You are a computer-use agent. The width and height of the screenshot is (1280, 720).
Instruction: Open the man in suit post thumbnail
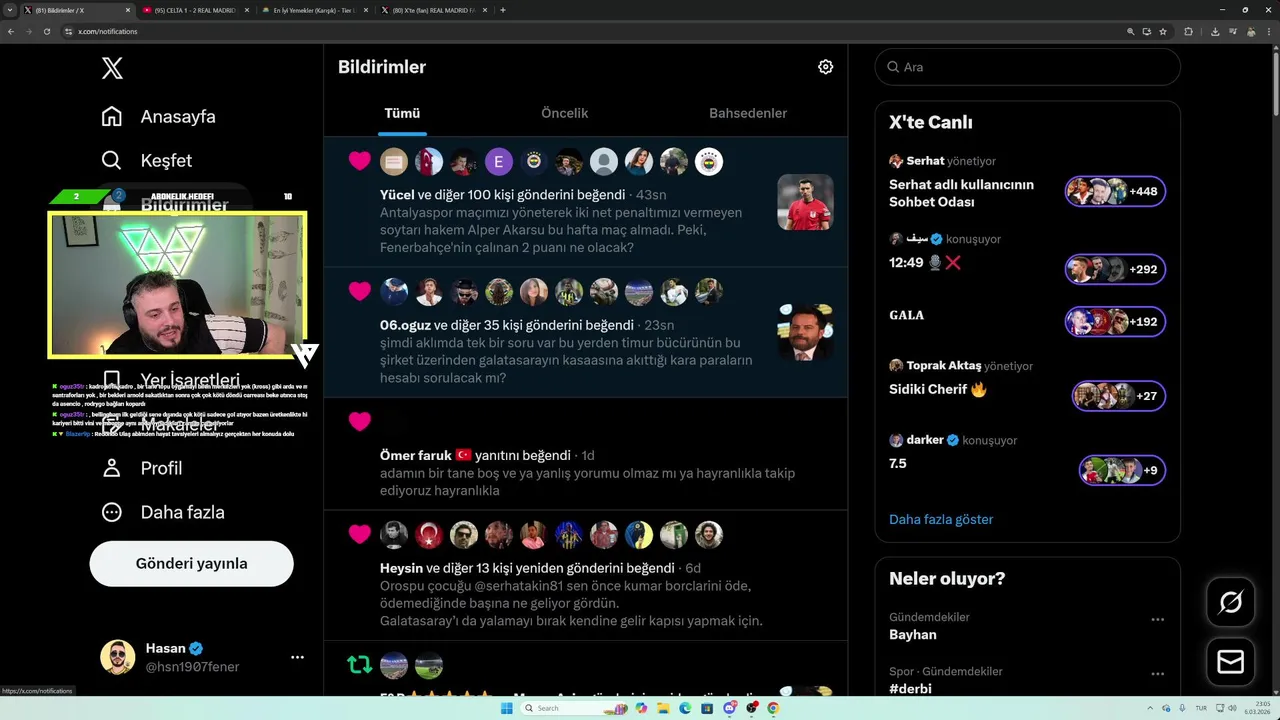point(805,332)
